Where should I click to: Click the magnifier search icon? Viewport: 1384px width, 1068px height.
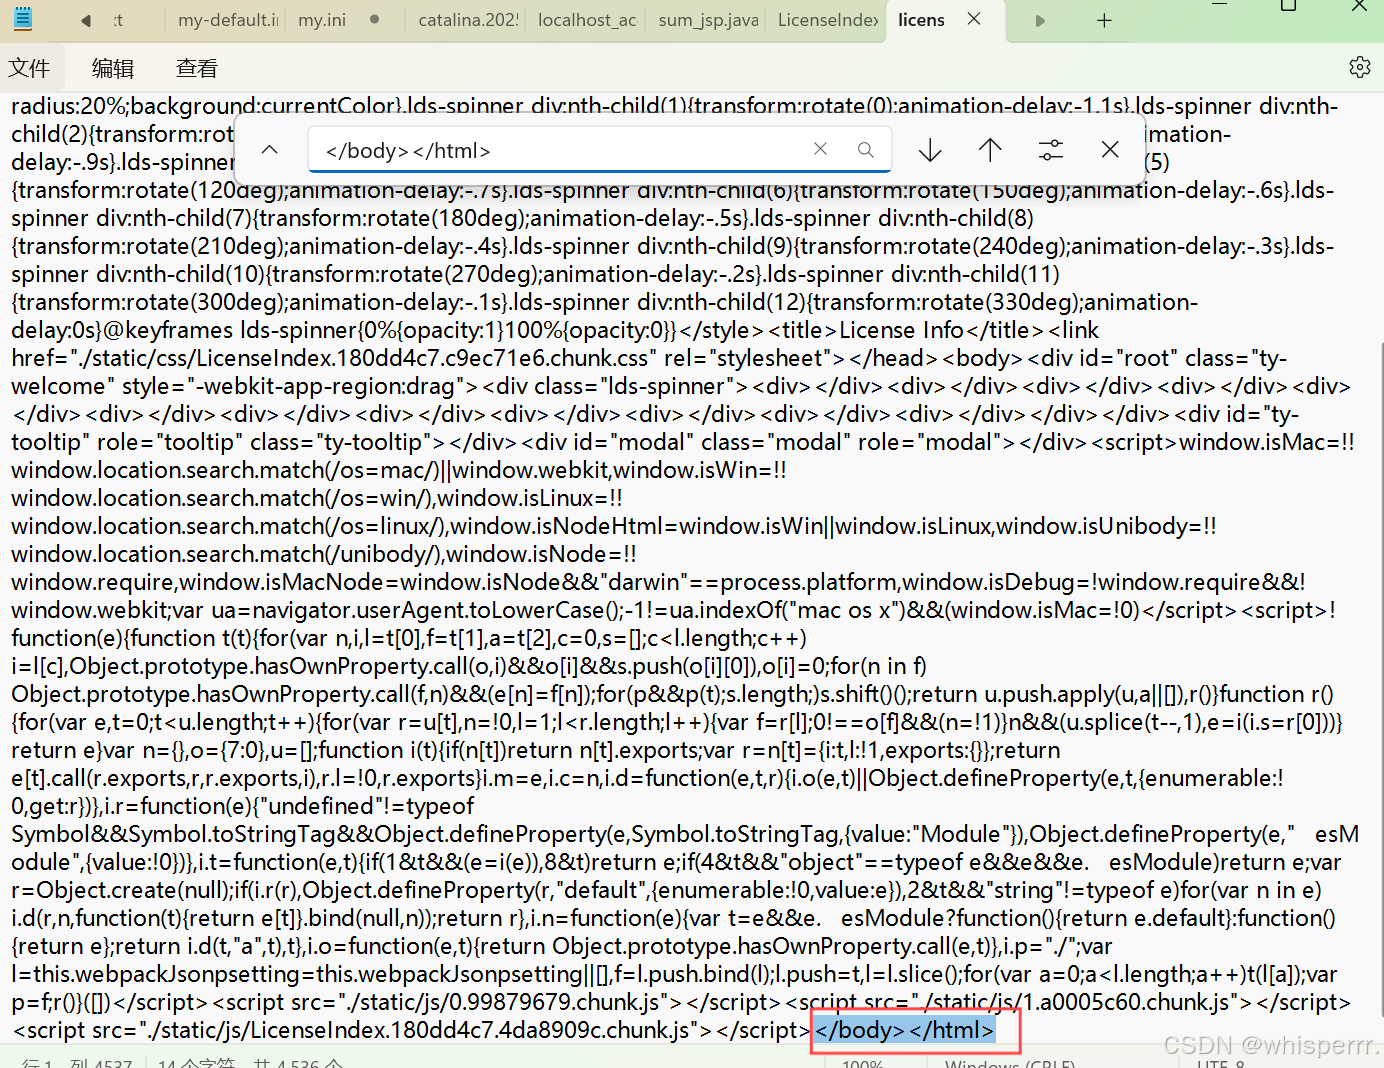click(x=865, y=150)
